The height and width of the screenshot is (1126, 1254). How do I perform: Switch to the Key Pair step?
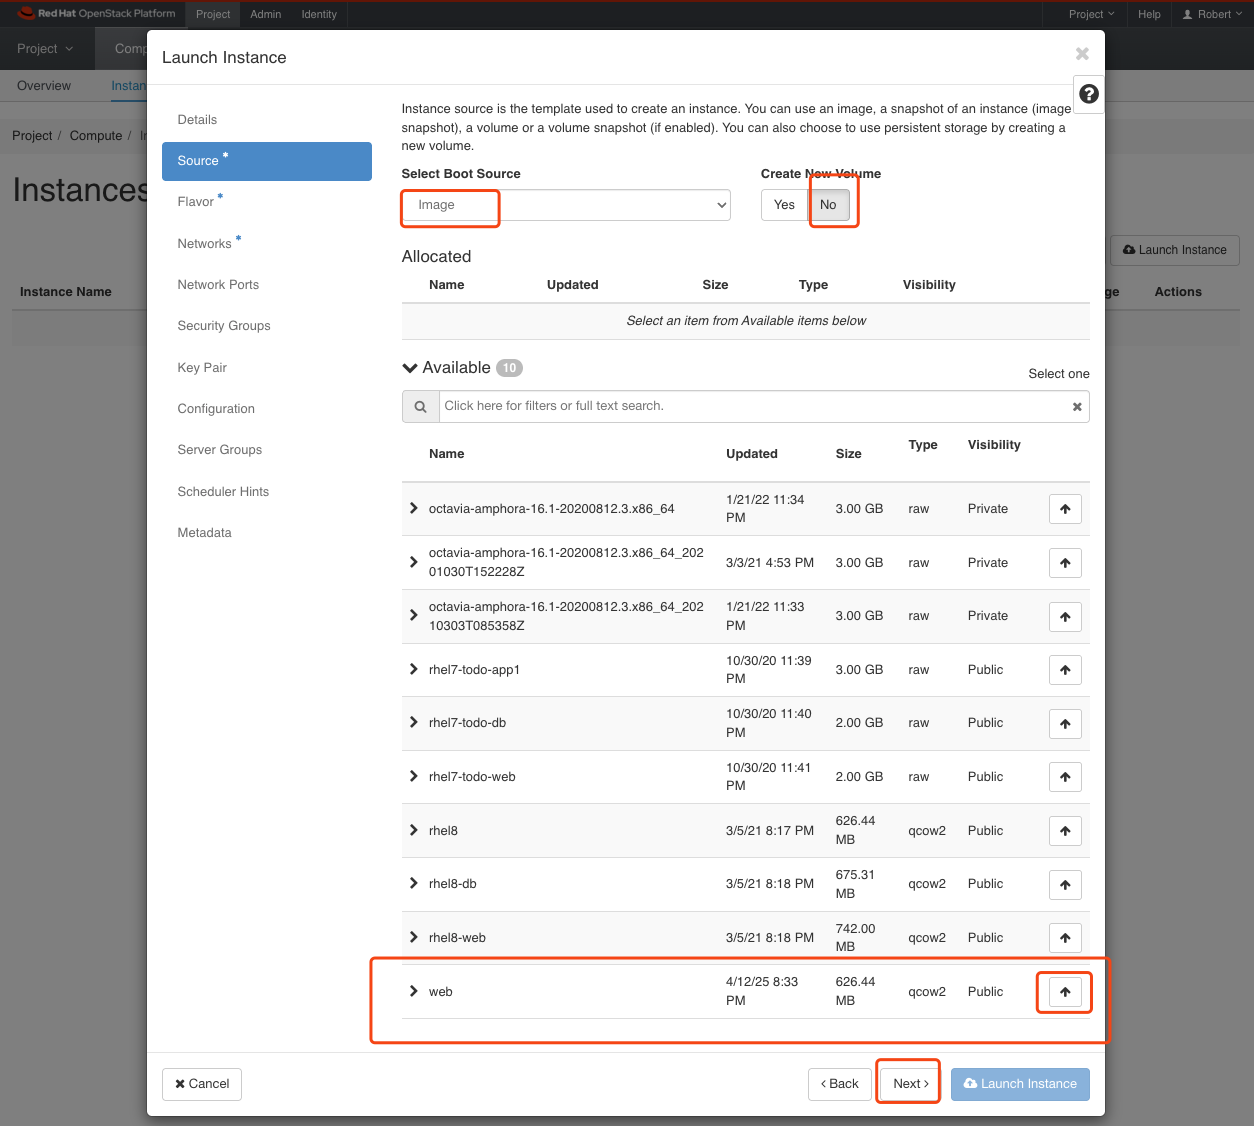click(202, 368)
